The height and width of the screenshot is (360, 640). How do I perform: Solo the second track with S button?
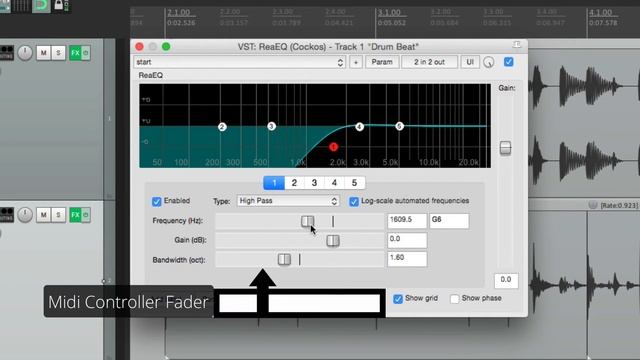coord(58,215)
